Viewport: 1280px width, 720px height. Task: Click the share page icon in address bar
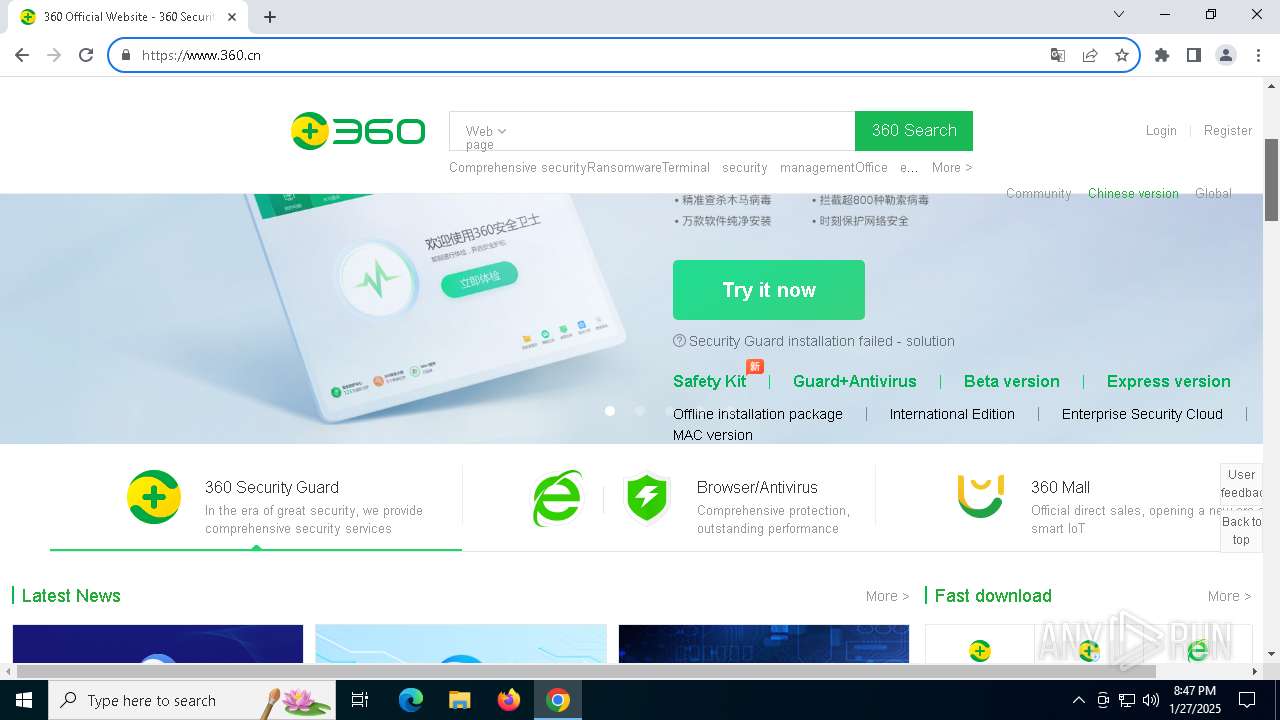point(1090,55)
